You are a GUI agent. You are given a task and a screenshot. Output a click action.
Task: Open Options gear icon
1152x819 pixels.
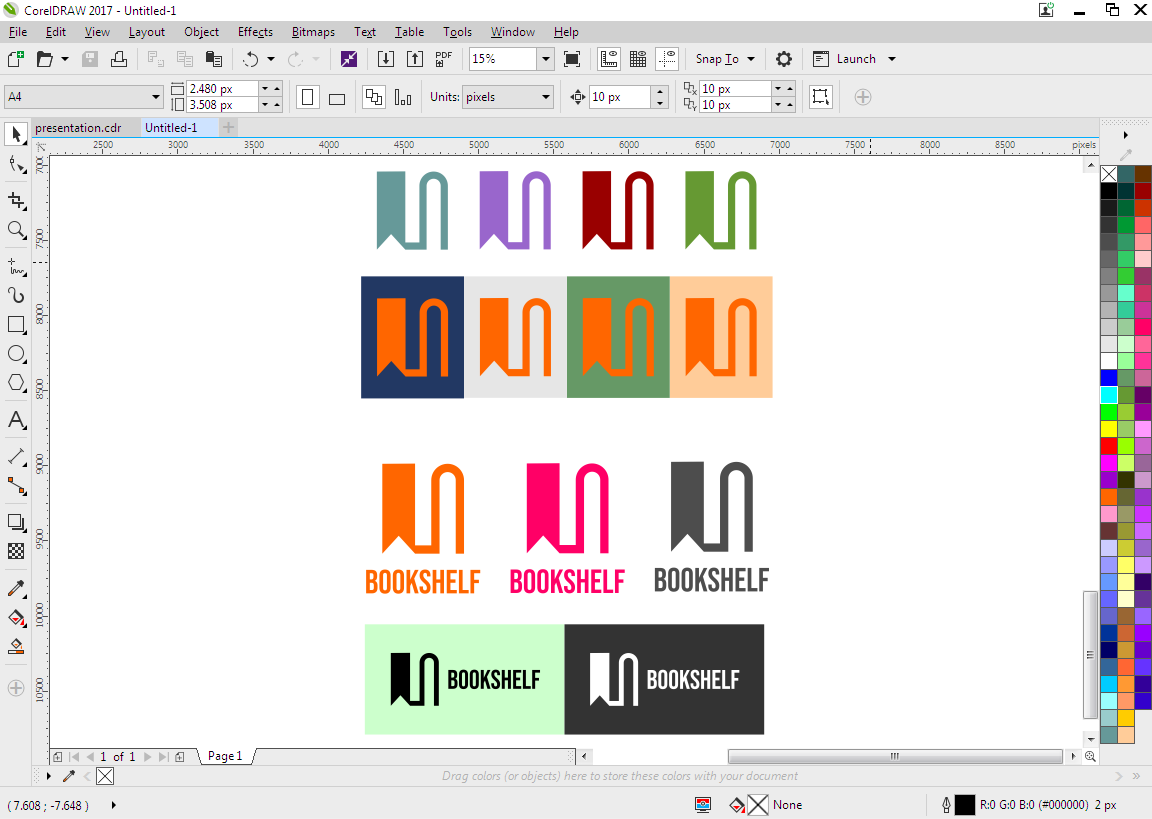784,59
